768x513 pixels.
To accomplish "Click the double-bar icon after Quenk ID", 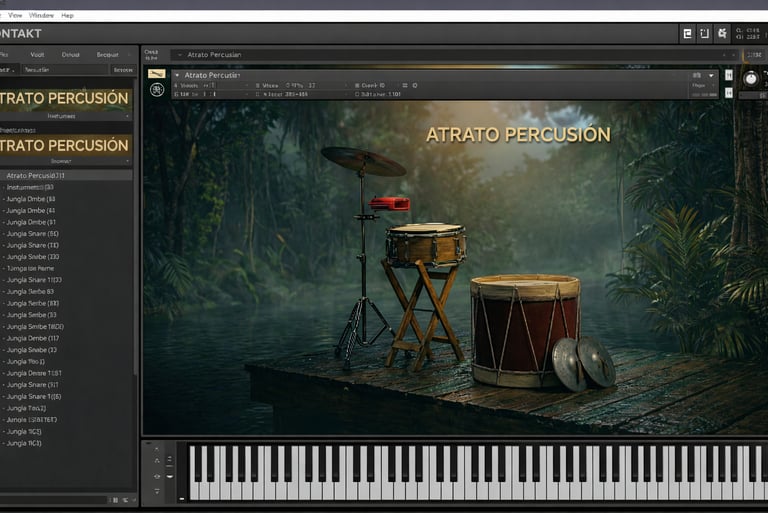I will click(x=405, y=85).
